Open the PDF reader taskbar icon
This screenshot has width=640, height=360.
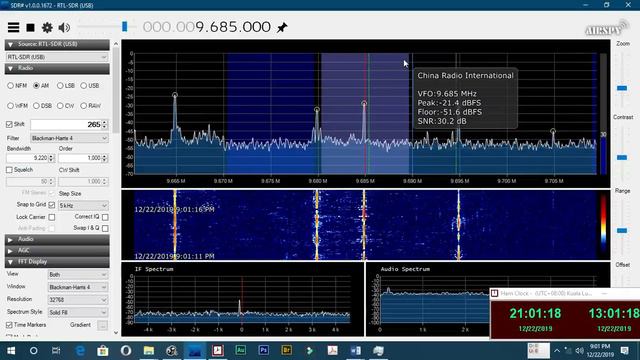332,351
